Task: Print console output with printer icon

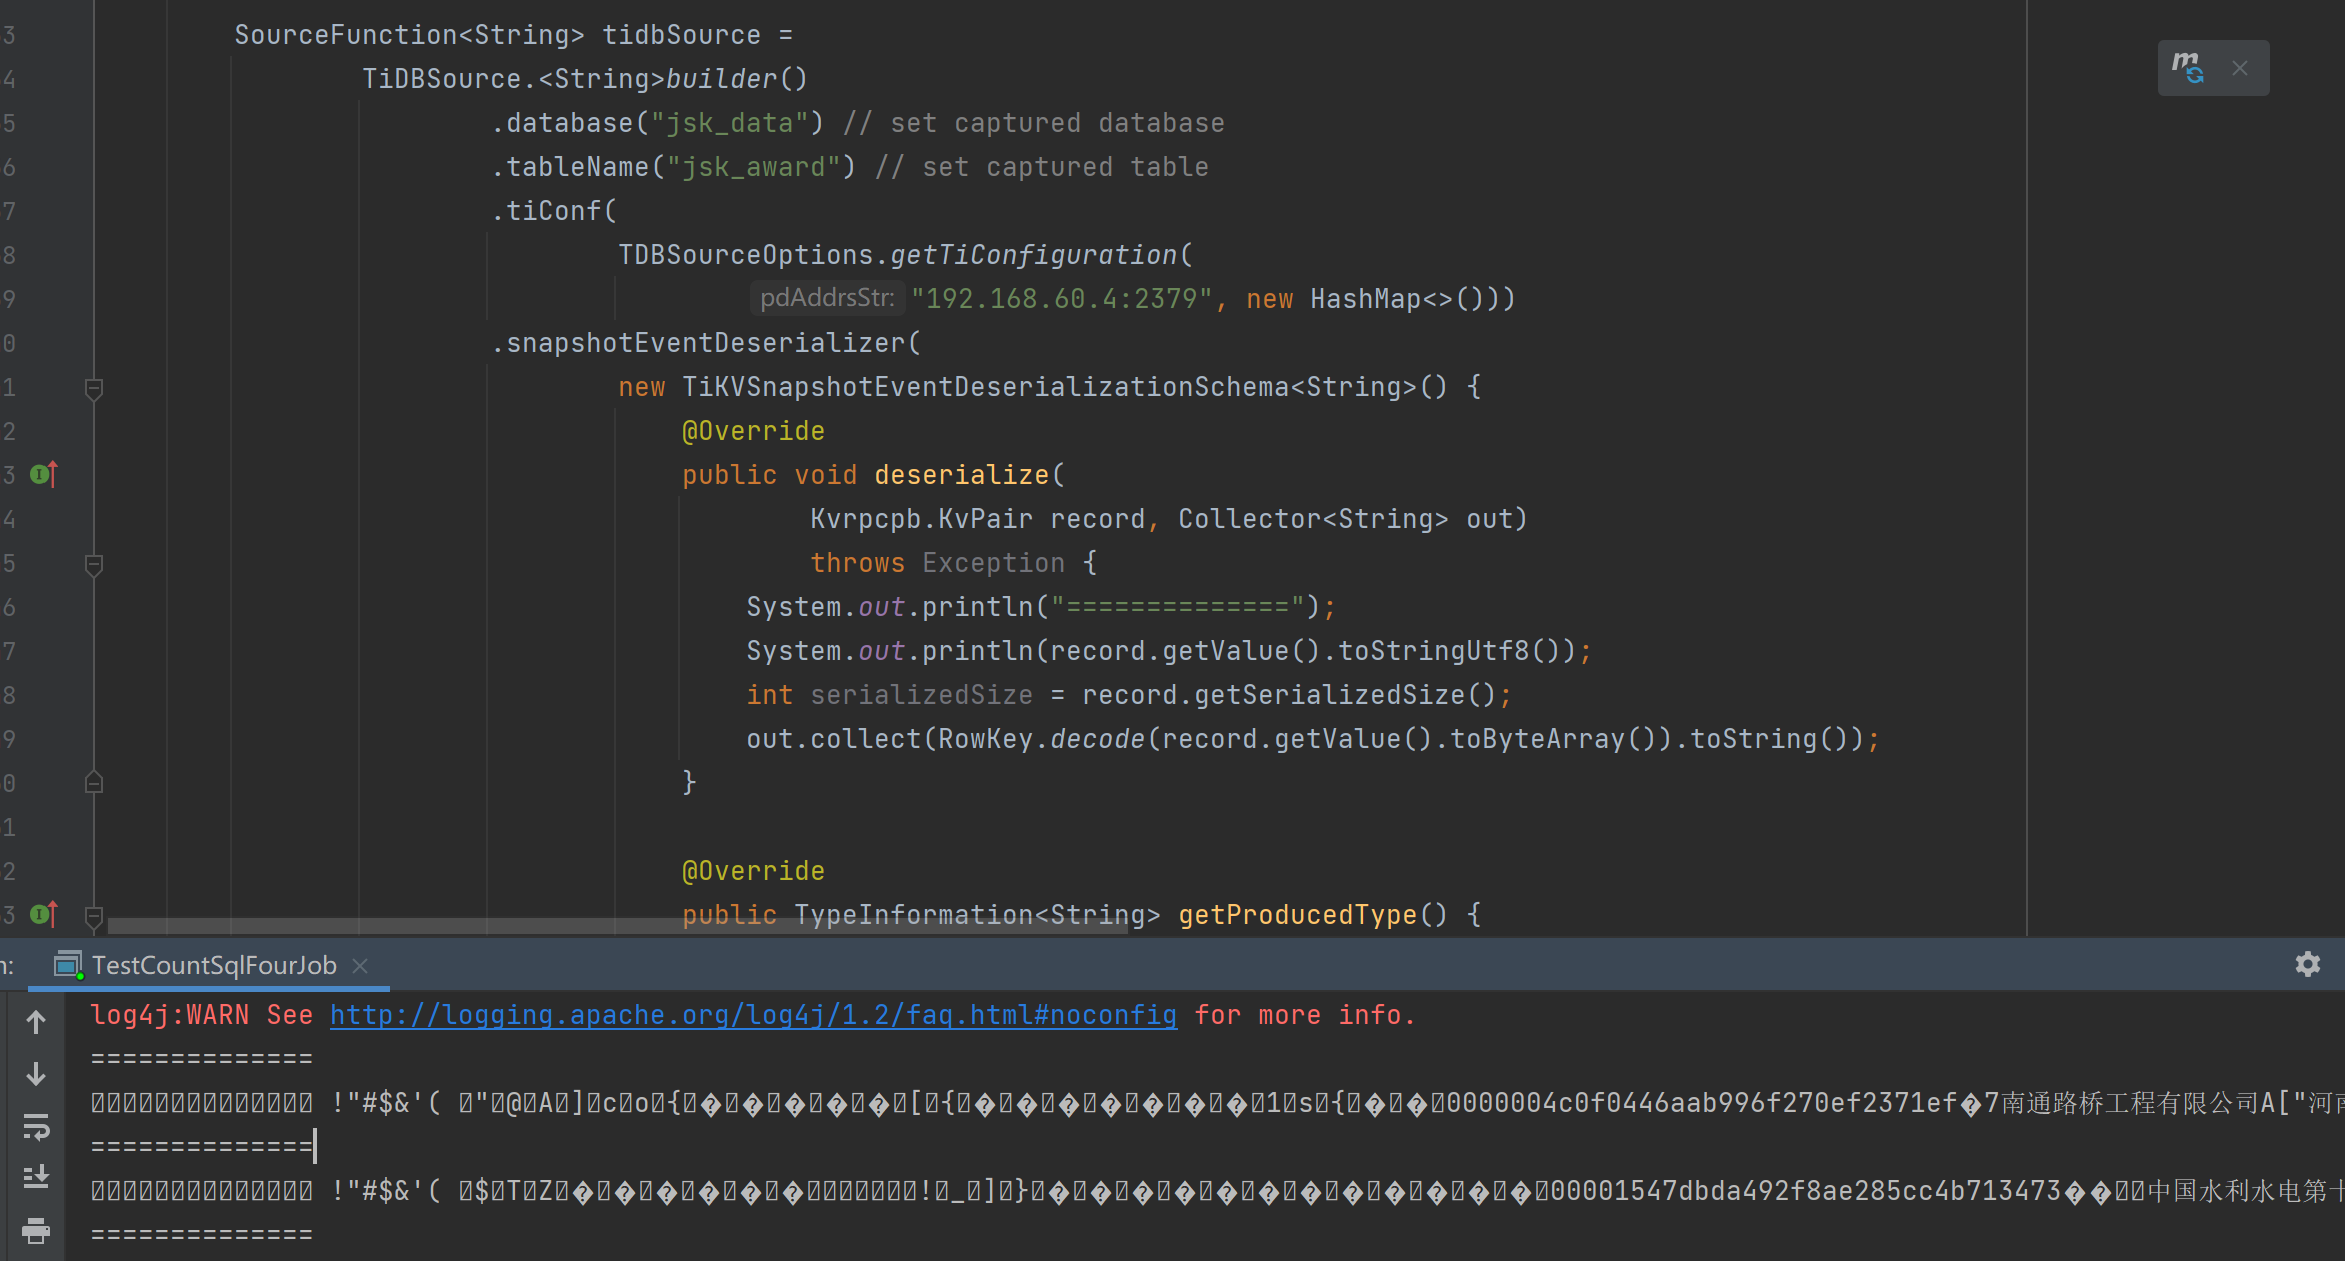Action: tap(36, 1230)
